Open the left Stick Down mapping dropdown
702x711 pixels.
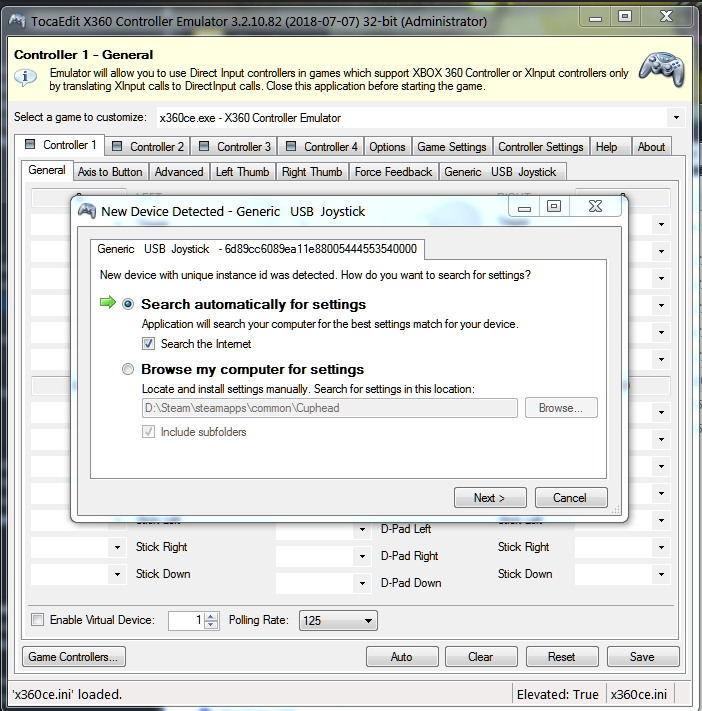(117, 575)
